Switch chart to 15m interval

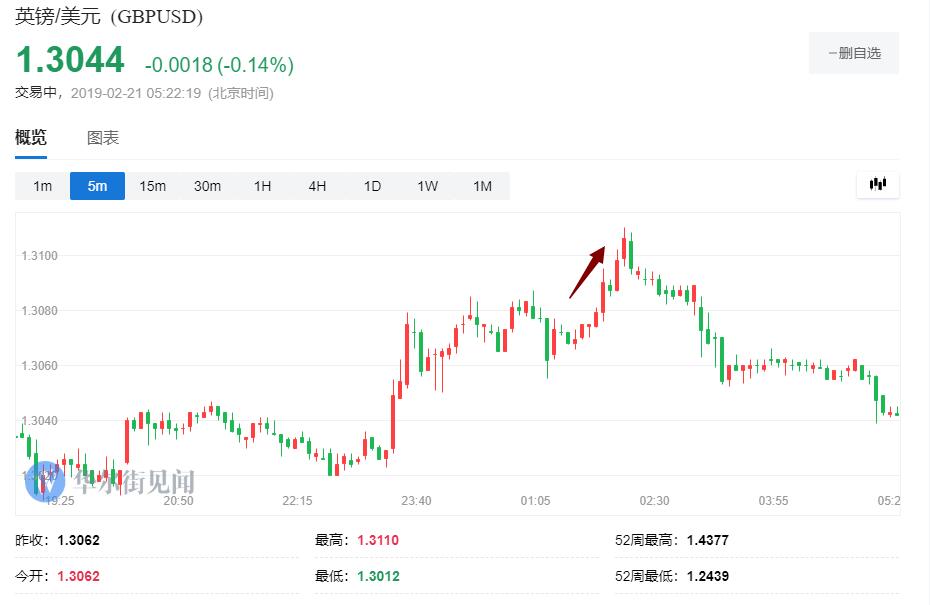click(x=152, y=186)
